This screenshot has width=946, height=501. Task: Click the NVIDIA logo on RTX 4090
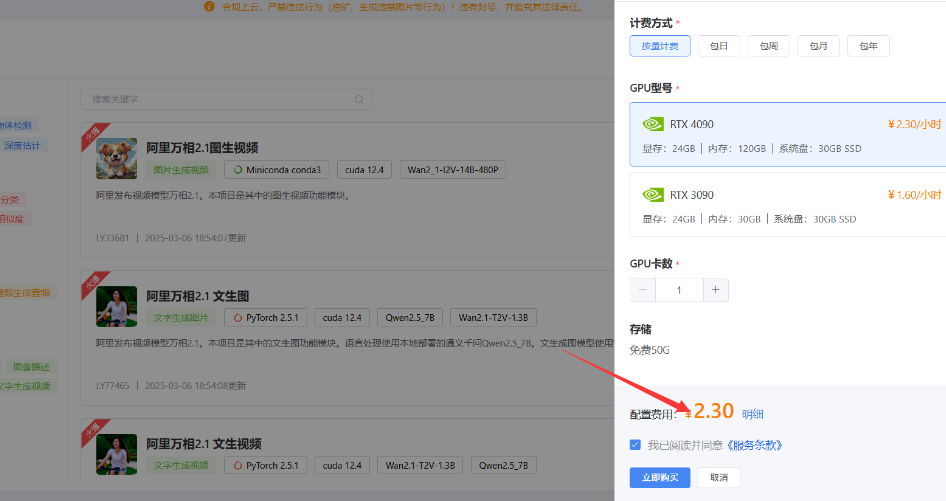click(652, 125)
